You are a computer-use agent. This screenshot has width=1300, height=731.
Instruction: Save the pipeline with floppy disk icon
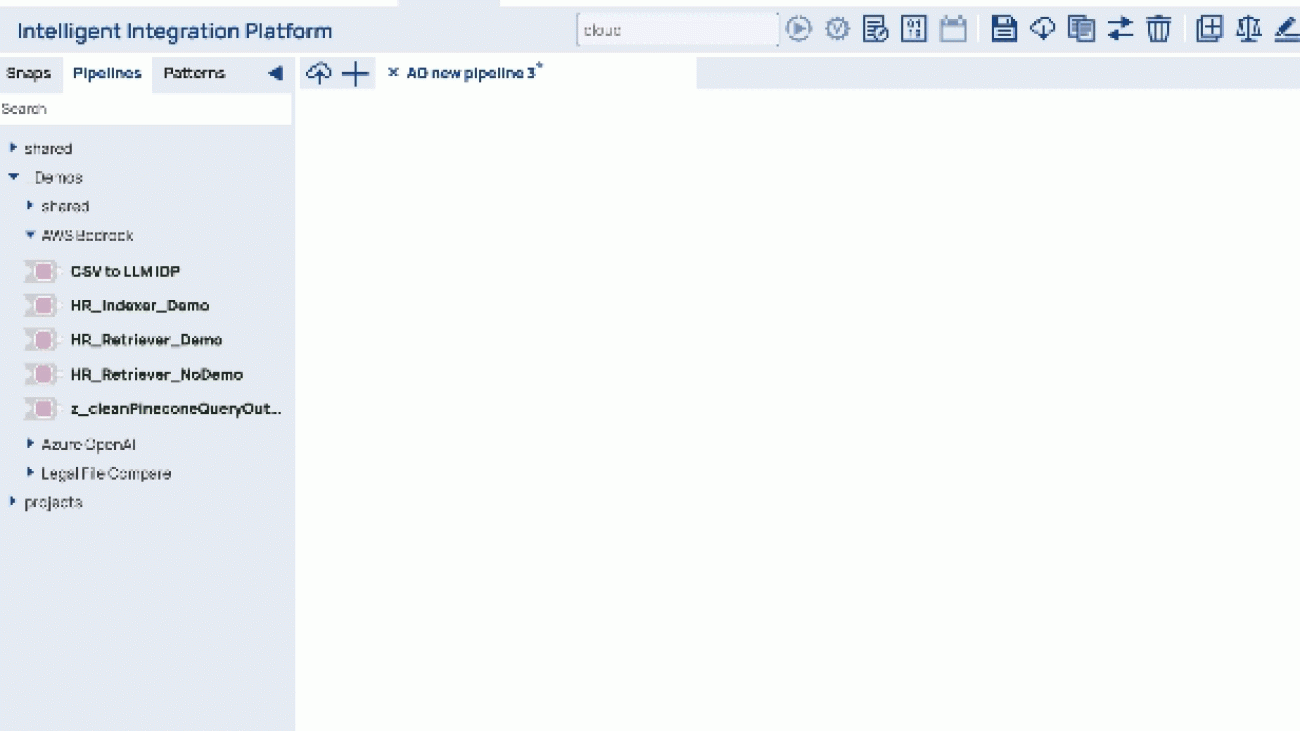pos(1004,29)
